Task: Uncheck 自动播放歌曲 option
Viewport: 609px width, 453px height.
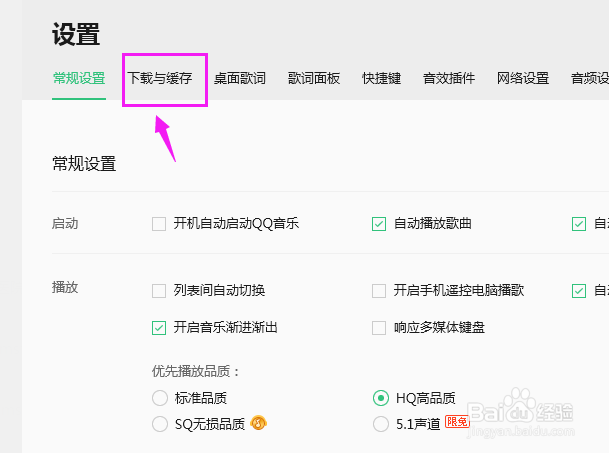Action: coord(379,224)
